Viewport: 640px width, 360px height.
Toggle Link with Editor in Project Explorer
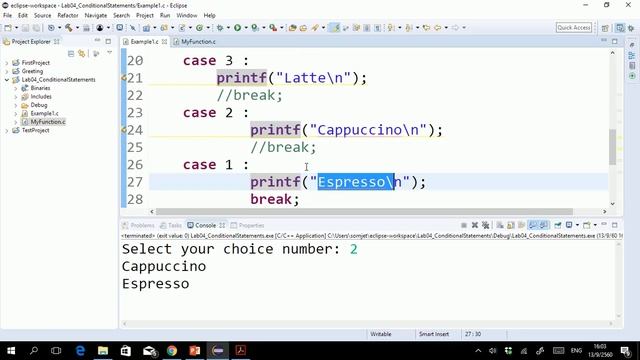(82, 53)
